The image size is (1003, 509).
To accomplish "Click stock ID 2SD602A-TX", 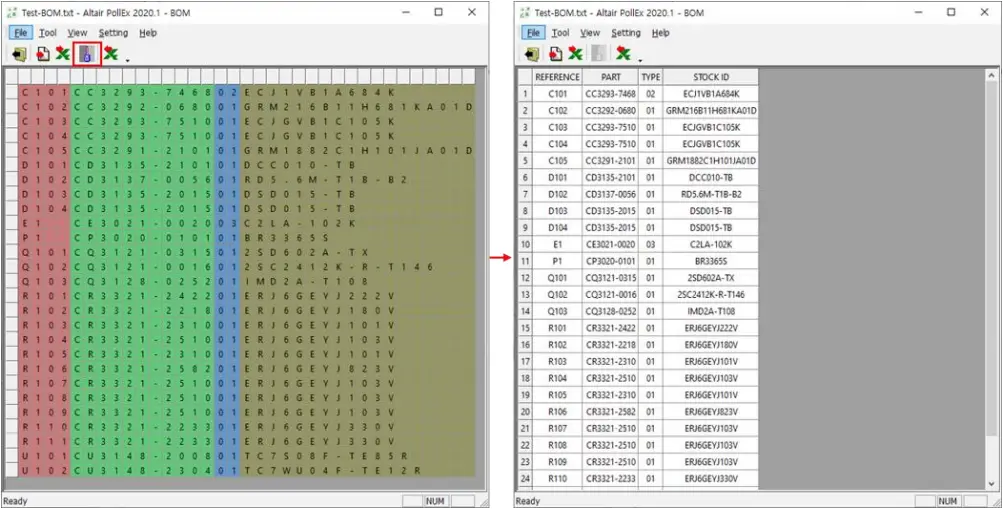I will coord(711,278).
